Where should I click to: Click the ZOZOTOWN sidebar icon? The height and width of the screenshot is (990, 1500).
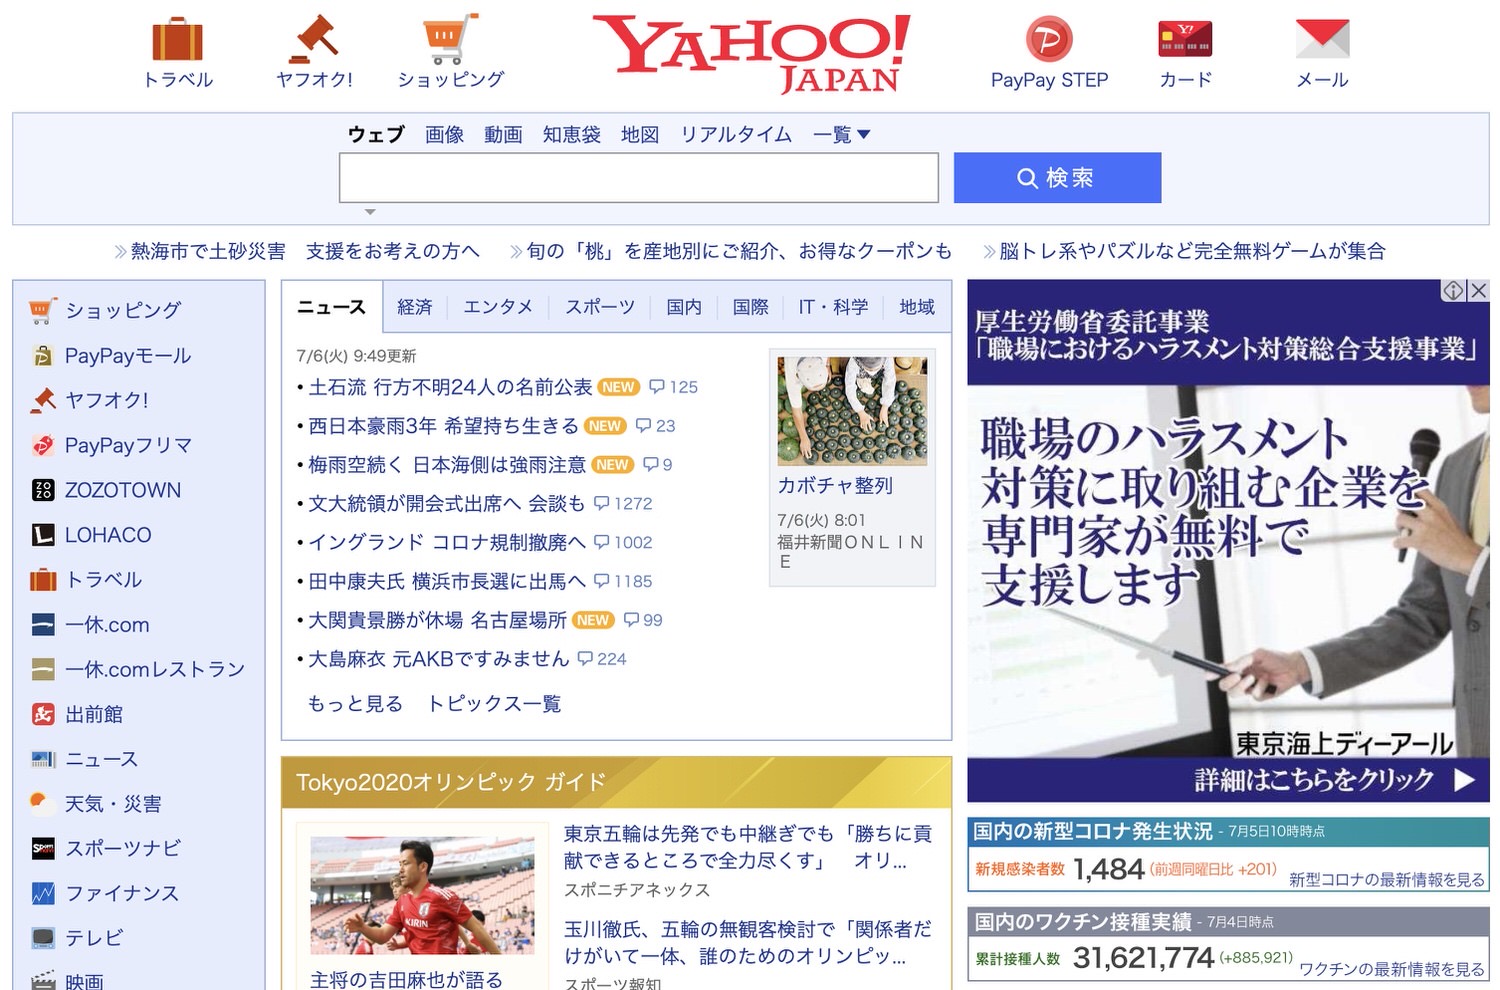(x=42, y=490)
